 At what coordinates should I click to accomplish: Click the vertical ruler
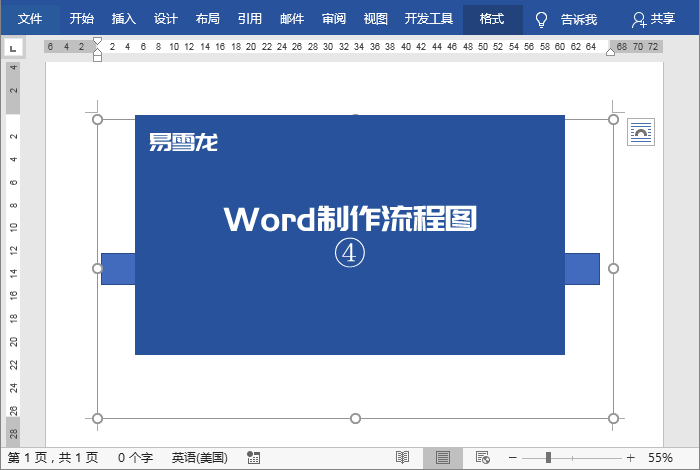(13, 253)
